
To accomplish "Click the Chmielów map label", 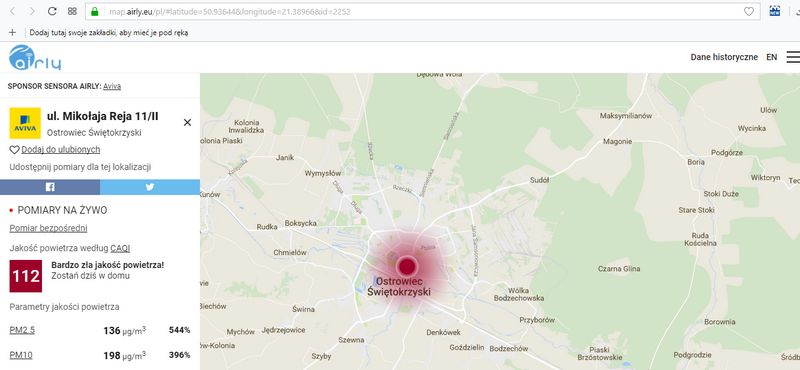I will click(x=290, y=252).
